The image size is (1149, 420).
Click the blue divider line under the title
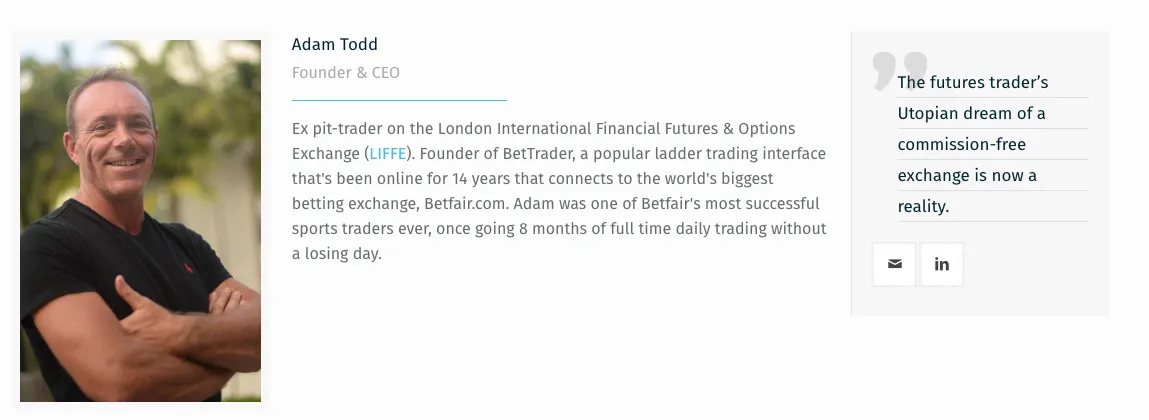pos(399,100)
